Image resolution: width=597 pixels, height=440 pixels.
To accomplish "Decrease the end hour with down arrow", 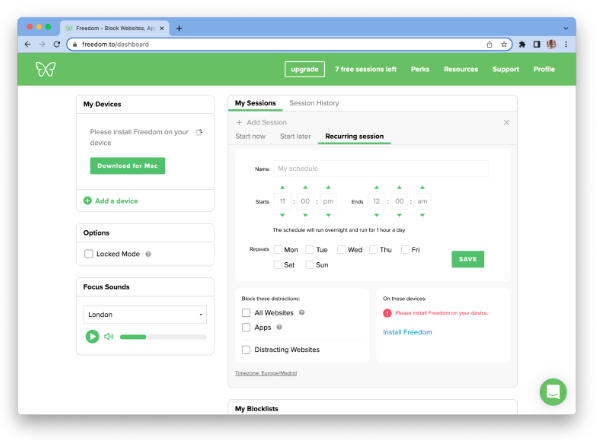I will pos(377,215).
